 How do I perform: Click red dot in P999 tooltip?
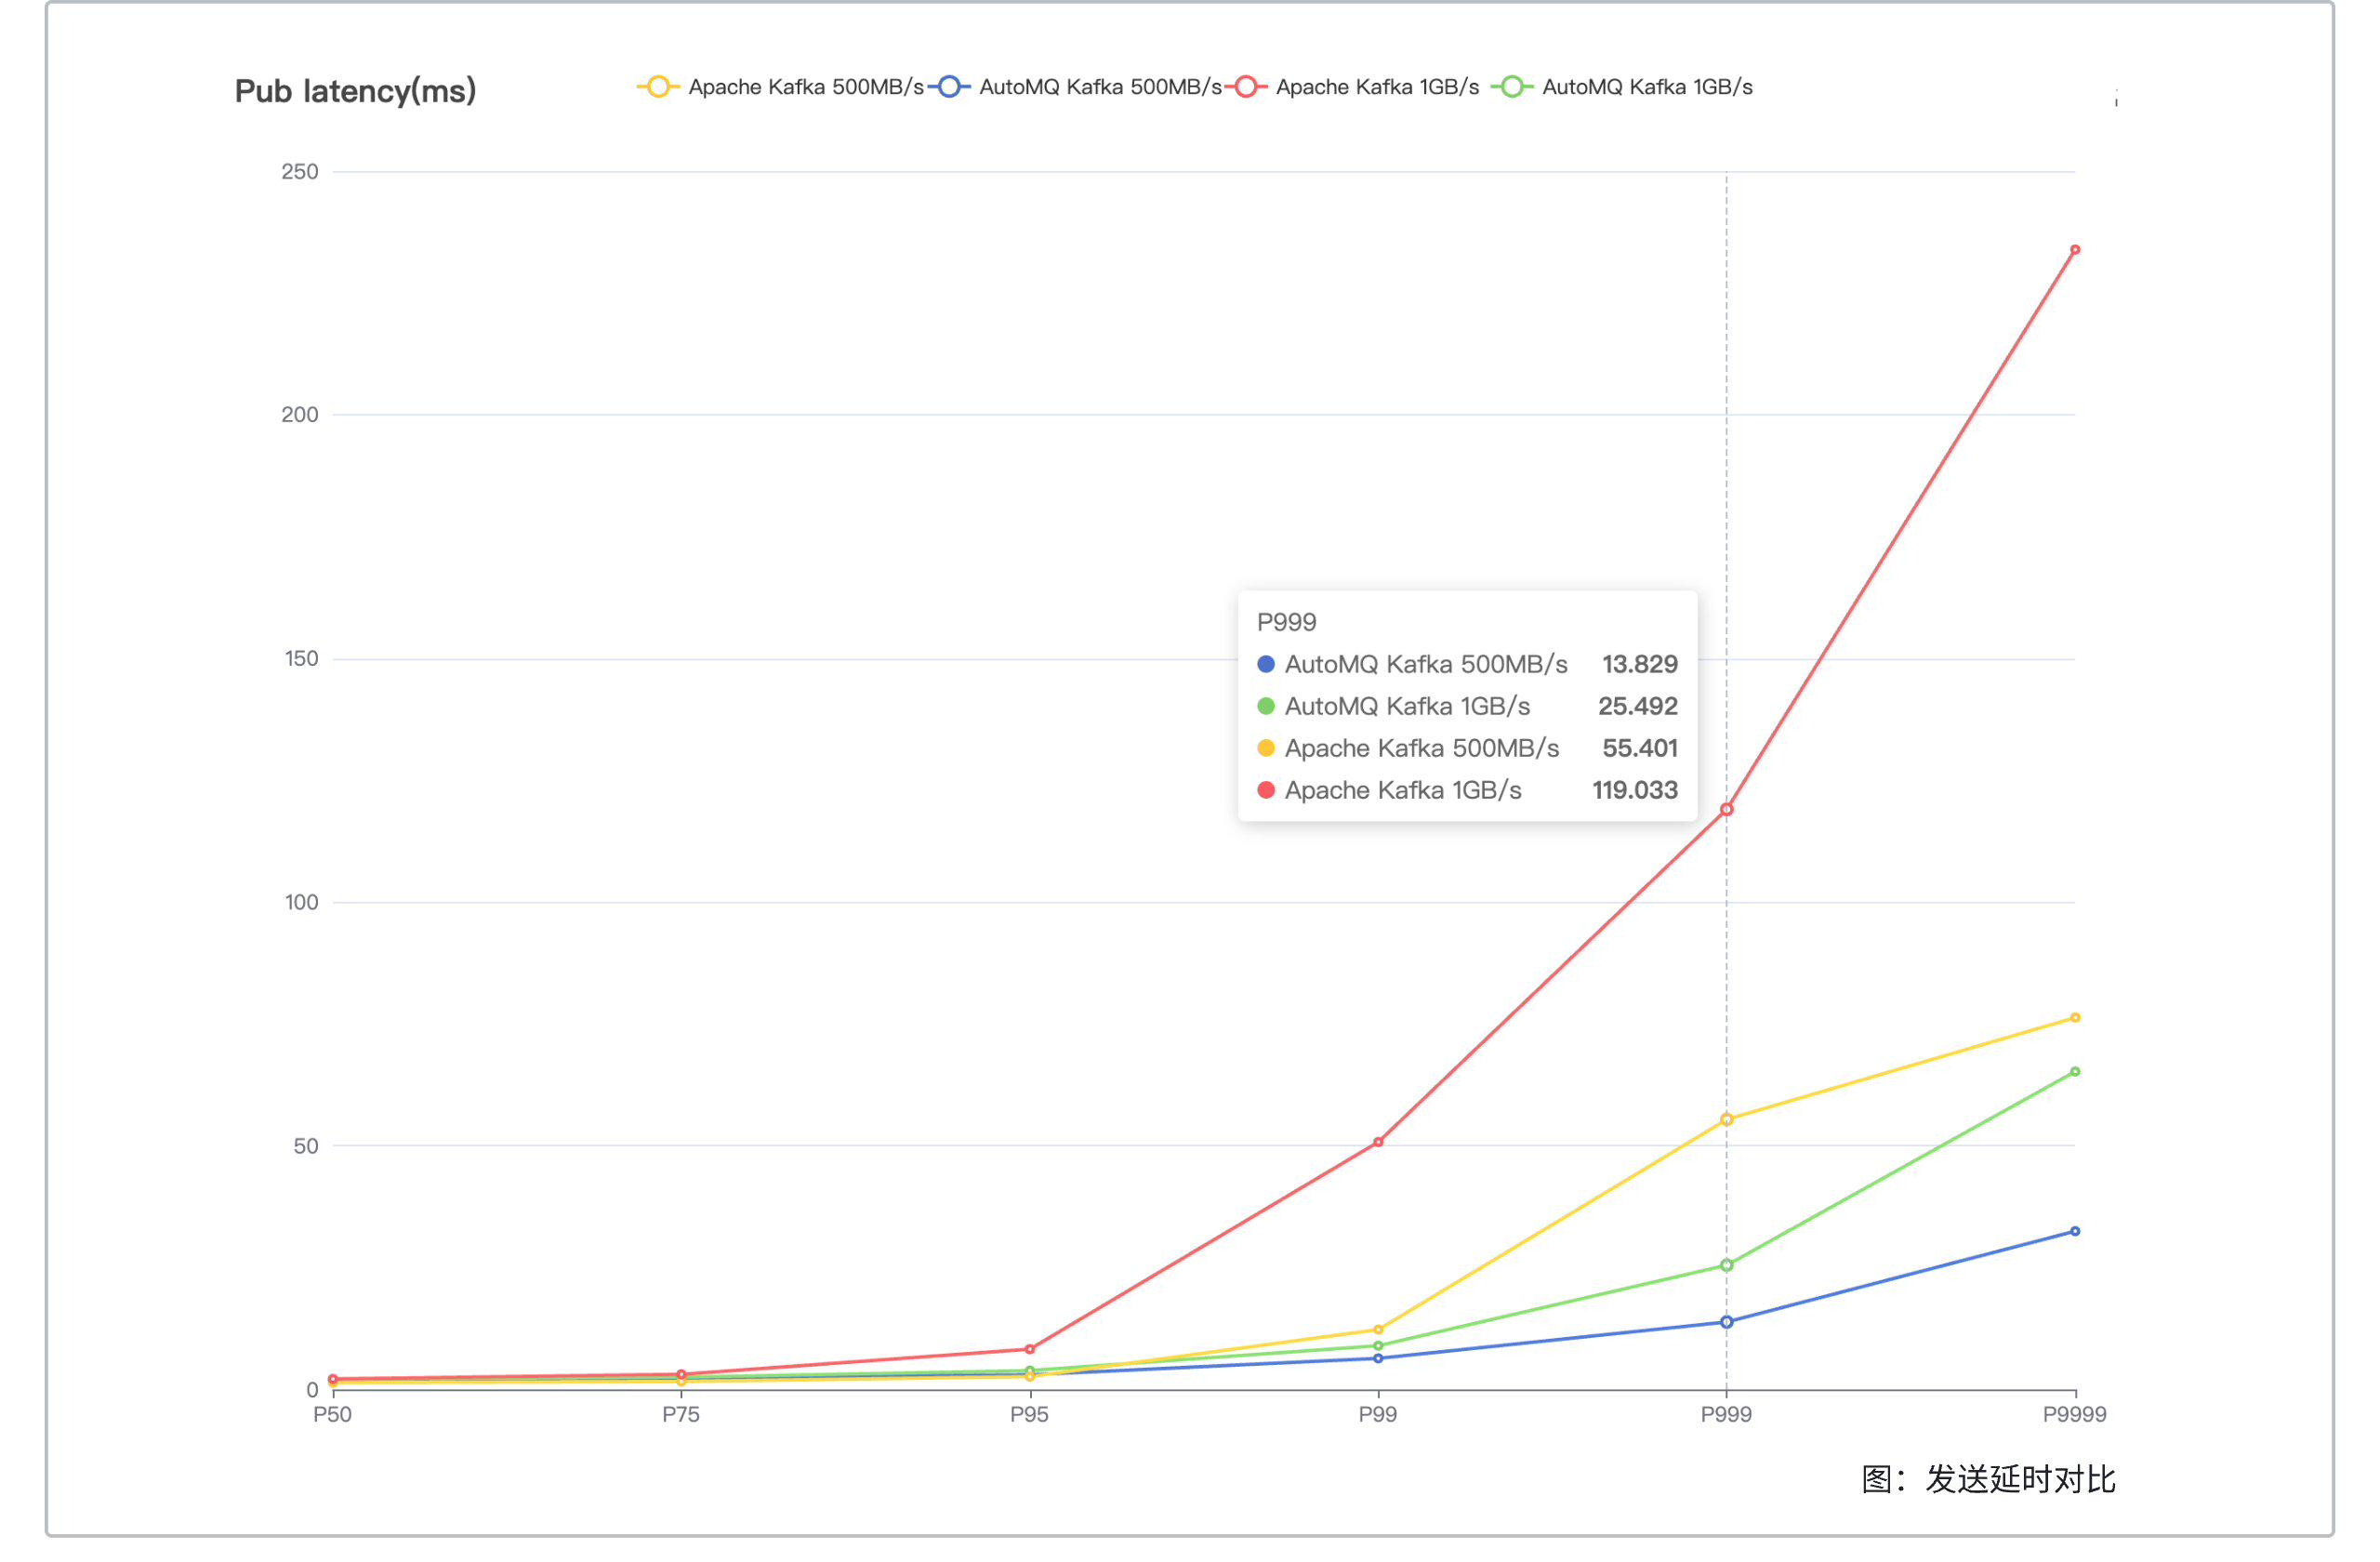click(1266, 790)
